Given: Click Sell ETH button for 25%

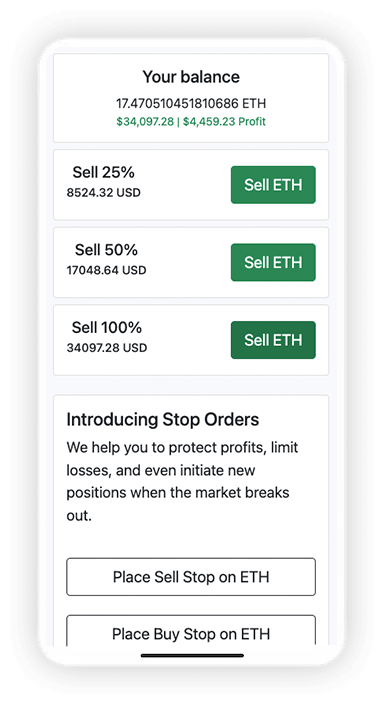Looking at the screenshot, I should pos(273,185).
